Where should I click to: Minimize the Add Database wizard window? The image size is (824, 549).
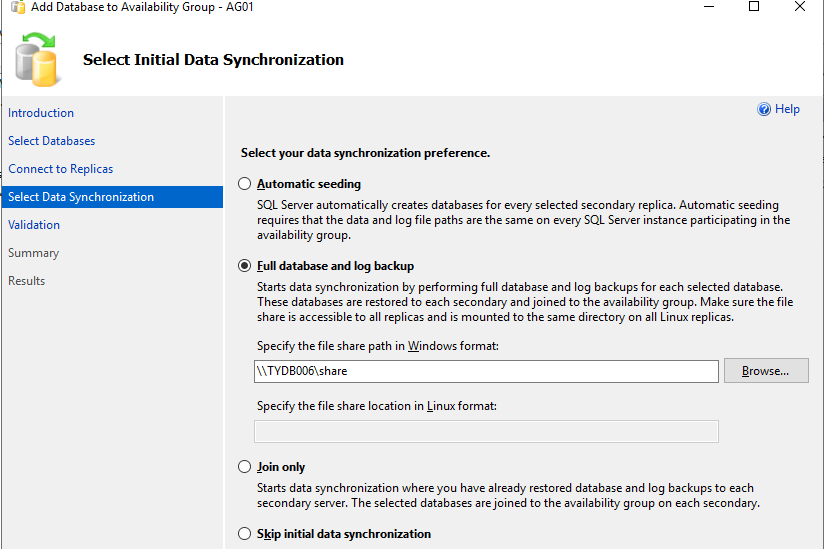(x=709, y=7)
